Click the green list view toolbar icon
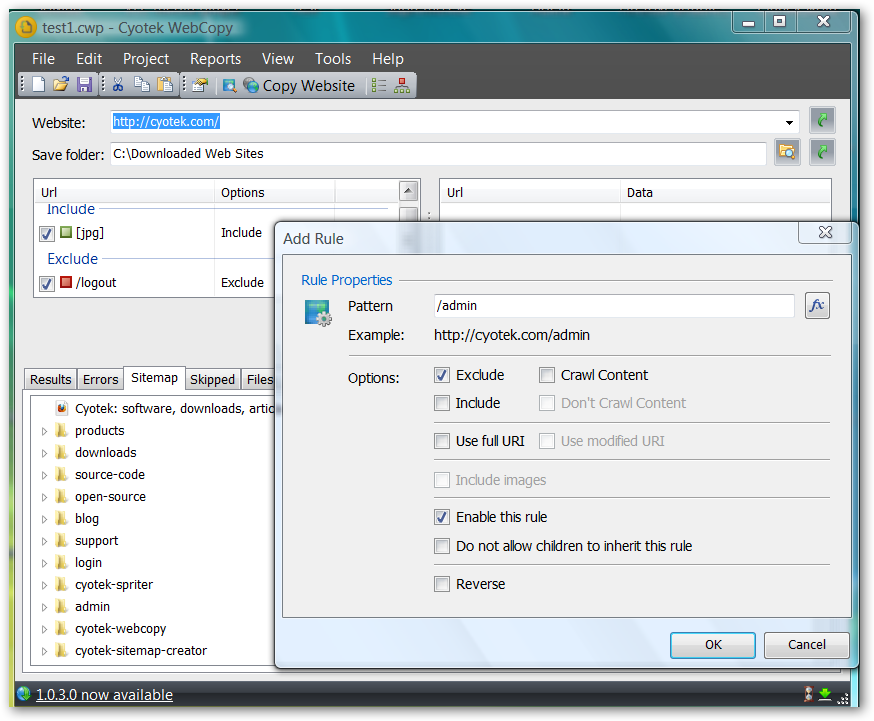The width and height of the screenshot is (874, 721). pos(379,85)
